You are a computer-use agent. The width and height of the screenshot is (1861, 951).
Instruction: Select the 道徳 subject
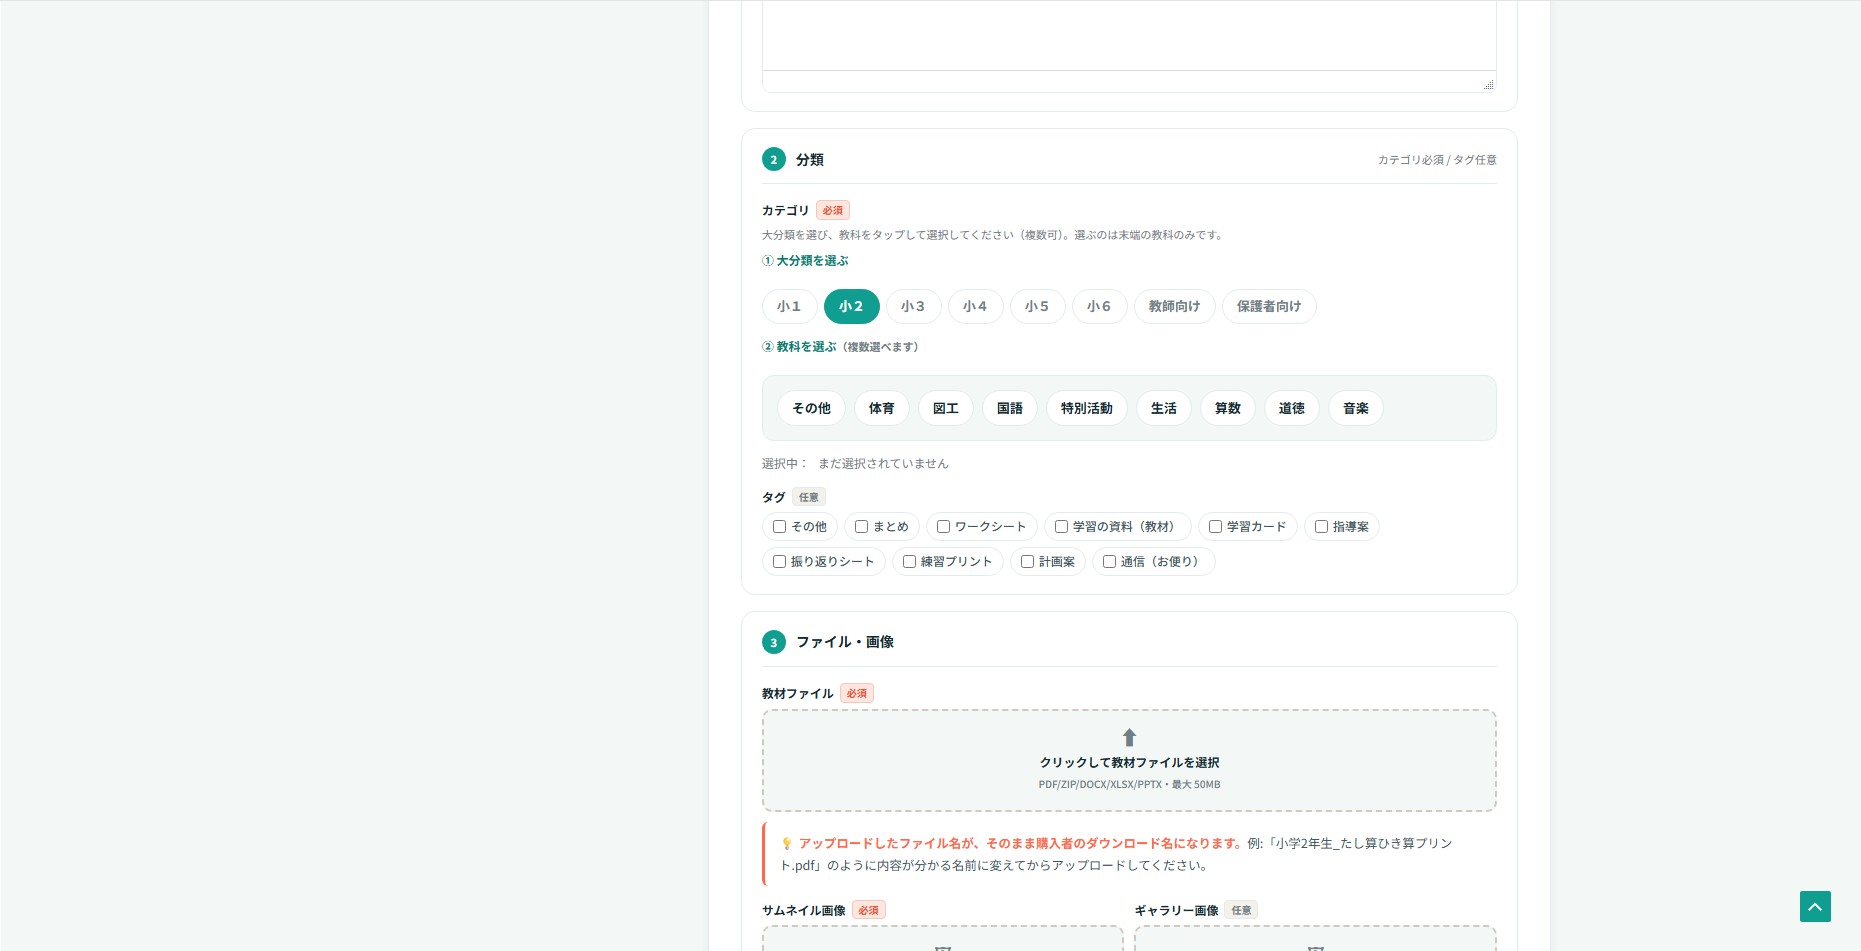click(1291, 408)
